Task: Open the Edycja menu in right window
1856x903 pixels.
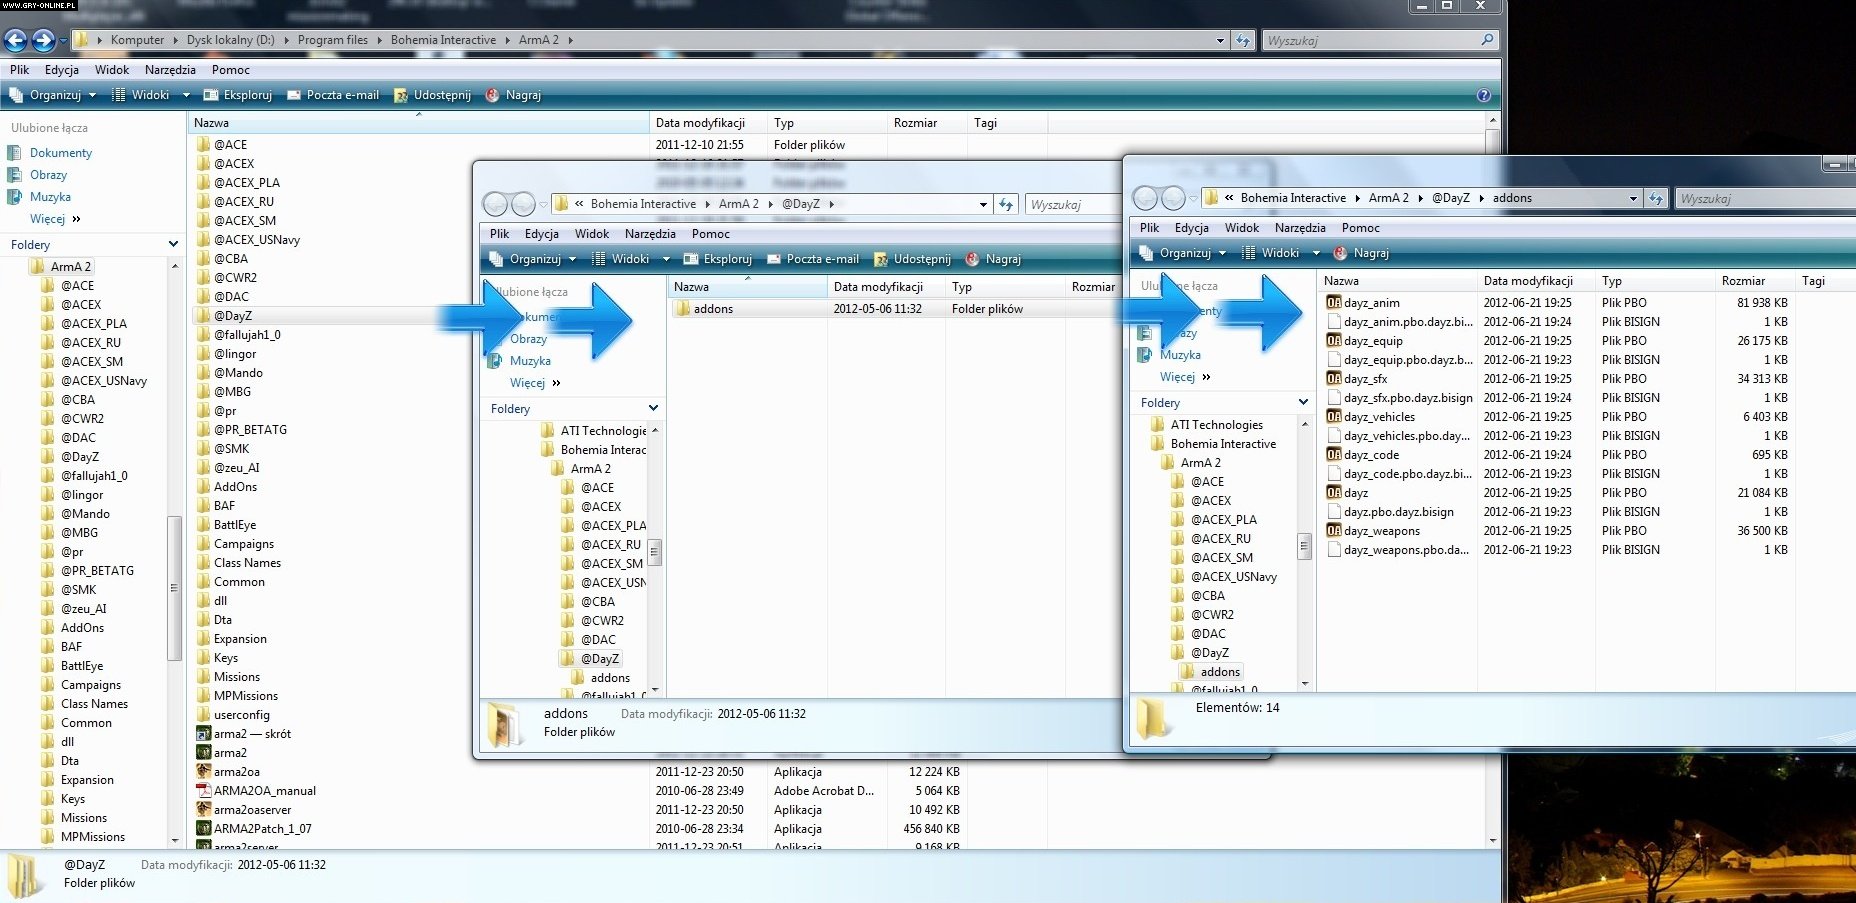Action: tap(1191, 228)
